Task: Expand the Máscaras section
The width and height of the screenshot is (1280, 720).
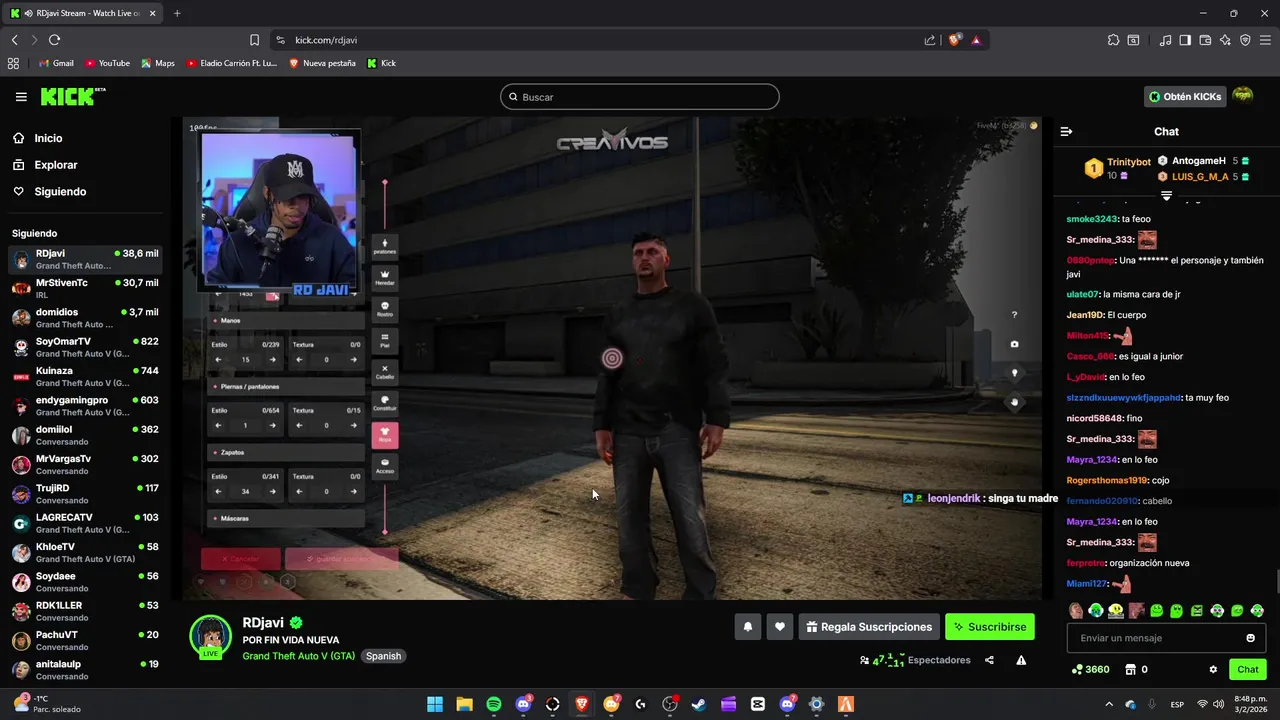Action: pyautogui.click(x=286, y=519)
